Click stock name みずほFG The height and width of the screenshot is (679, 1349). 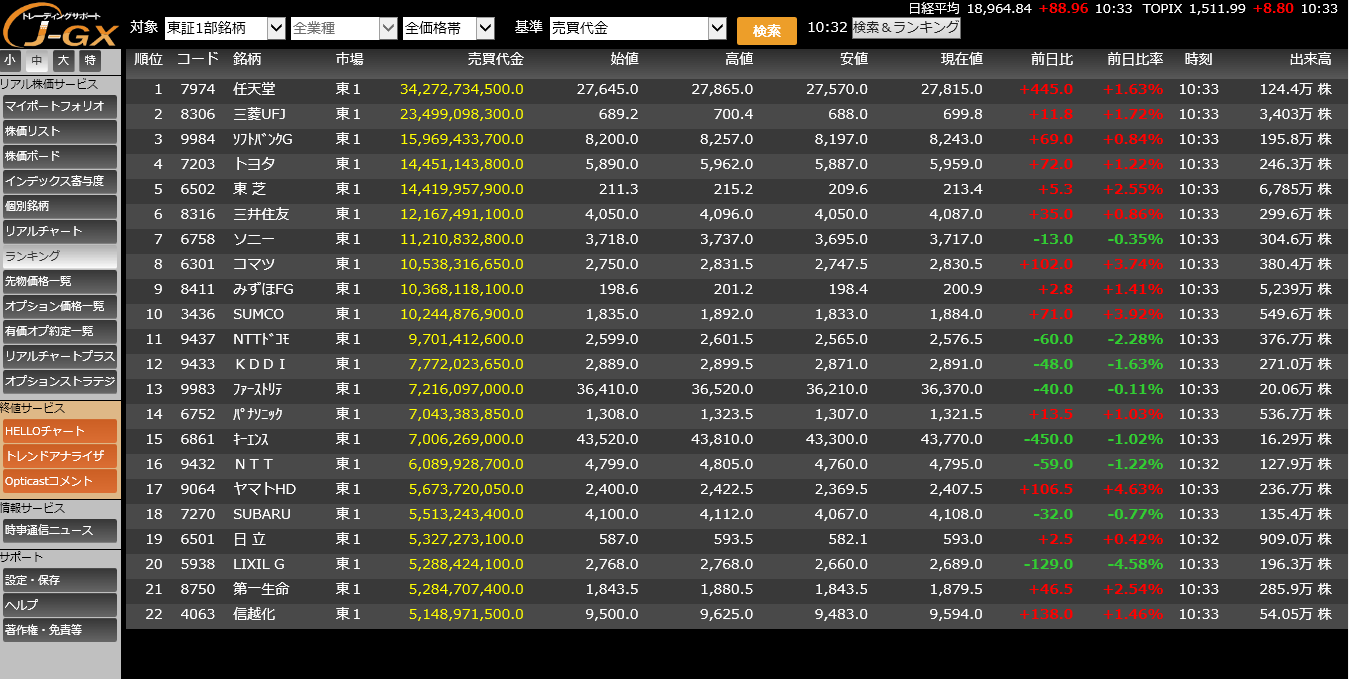[263, 289]
